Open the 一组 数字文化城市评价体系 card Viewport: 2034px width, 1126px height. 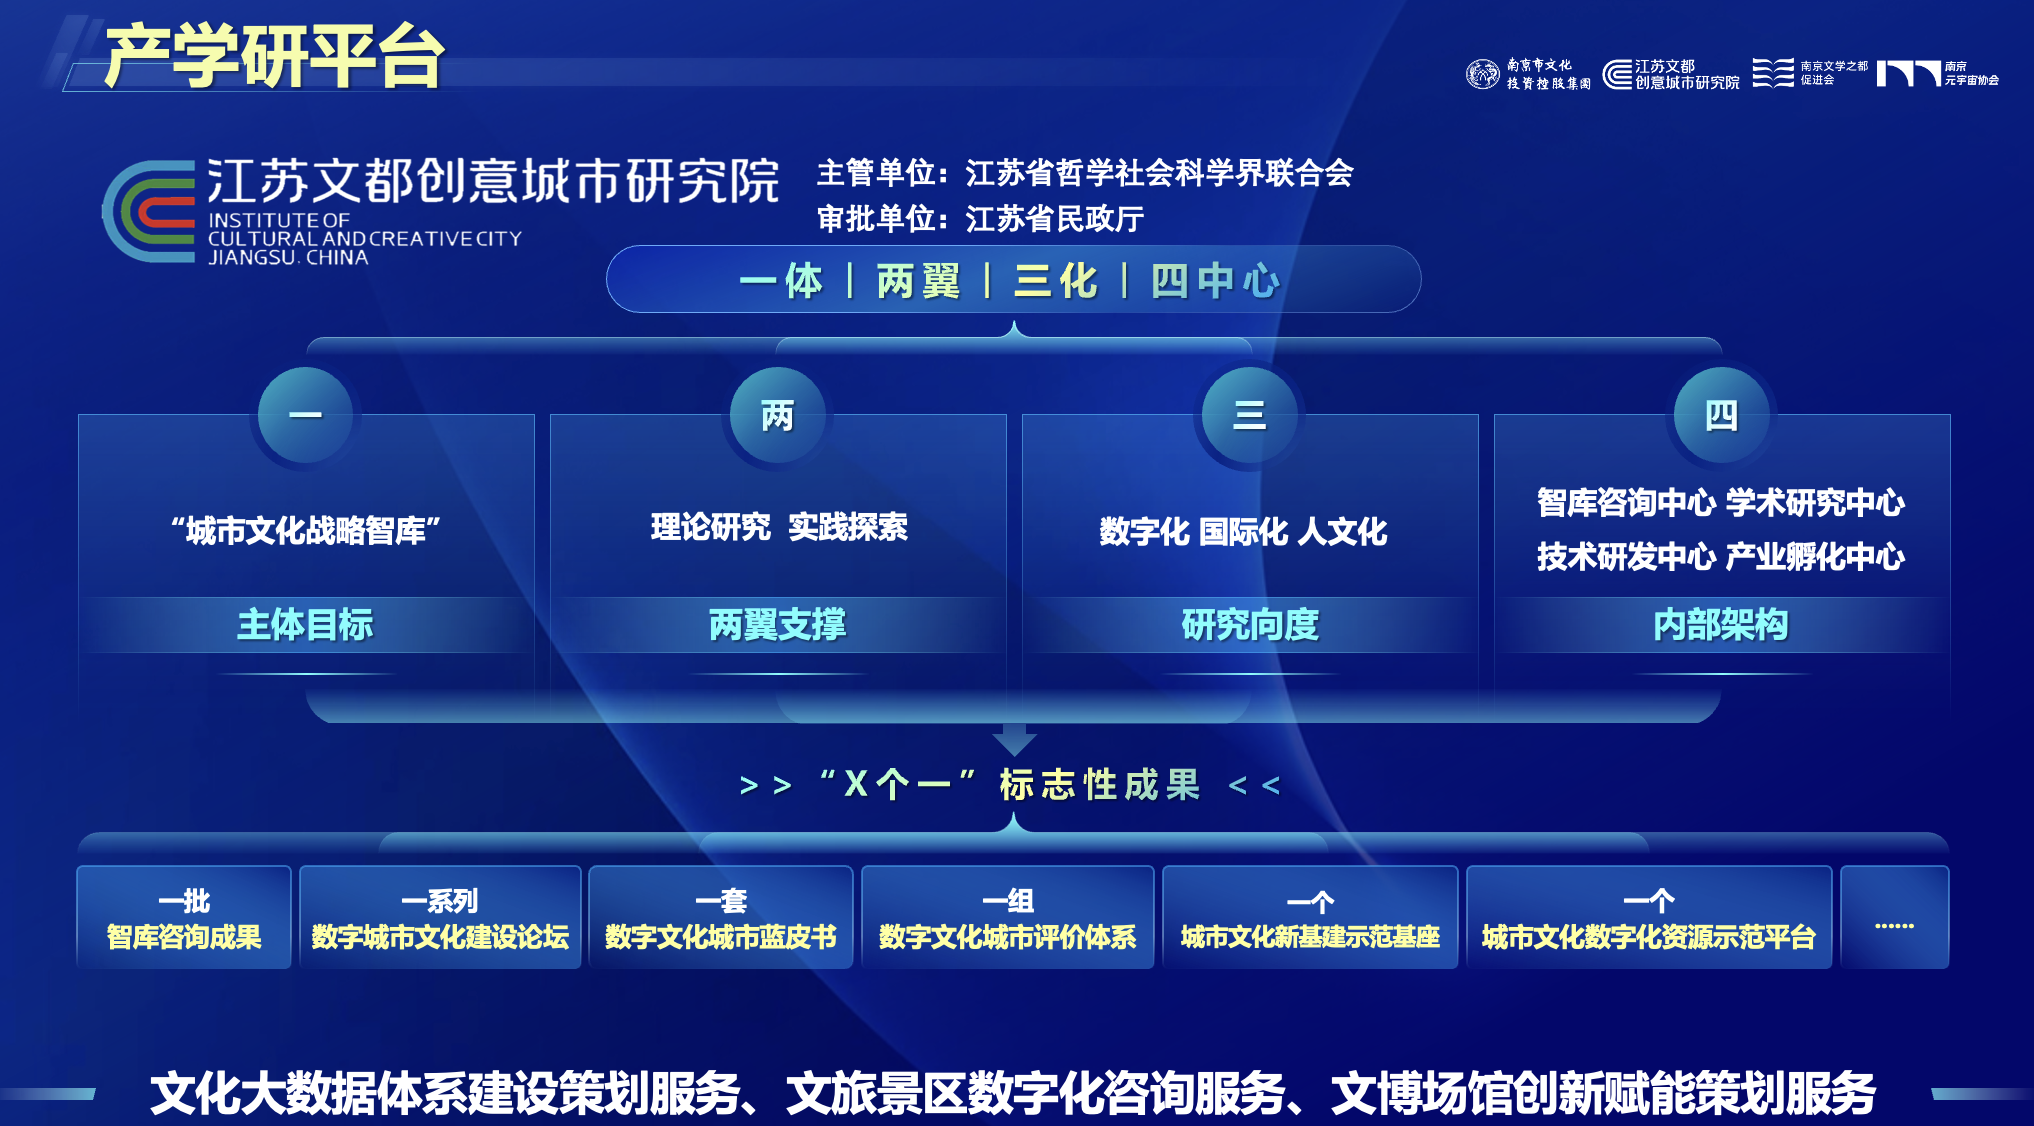[x=1008, y=917]
